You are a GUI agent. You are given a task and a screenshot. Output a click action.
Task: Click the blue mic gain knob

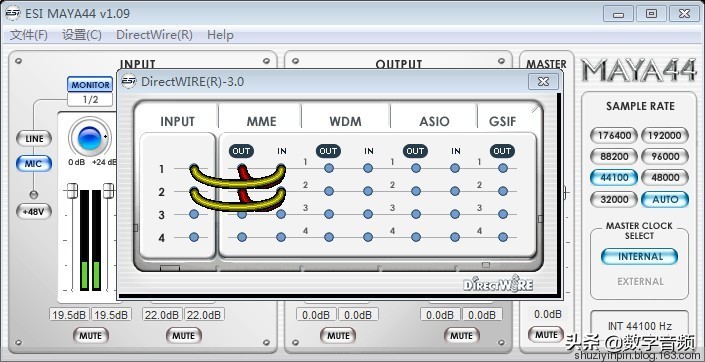point(89,139)
